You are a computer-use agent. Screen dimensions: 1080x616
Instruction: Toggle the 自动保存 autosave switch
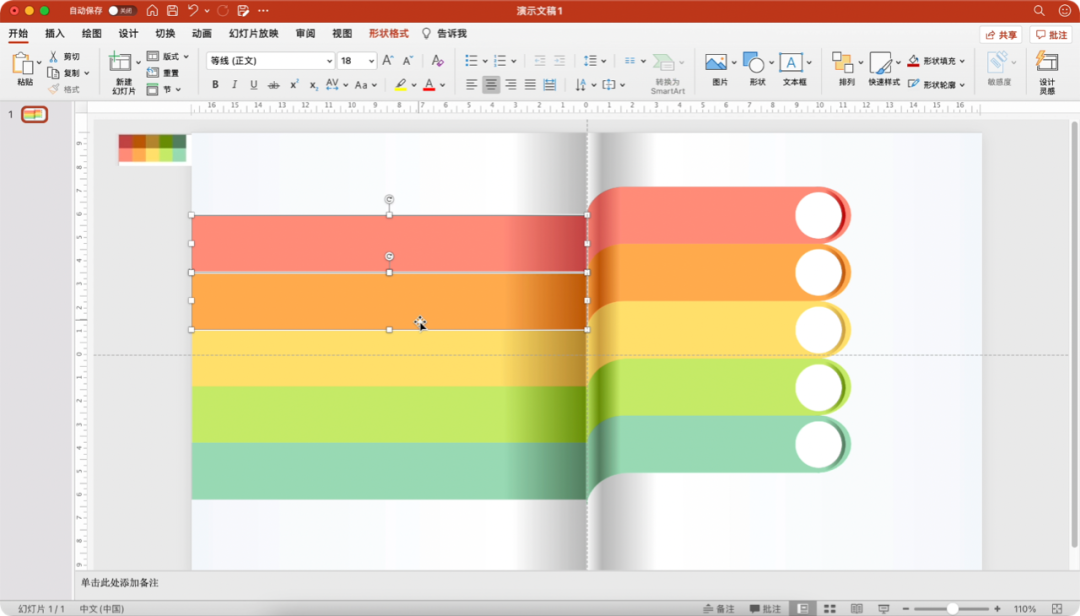pos(121,10)
